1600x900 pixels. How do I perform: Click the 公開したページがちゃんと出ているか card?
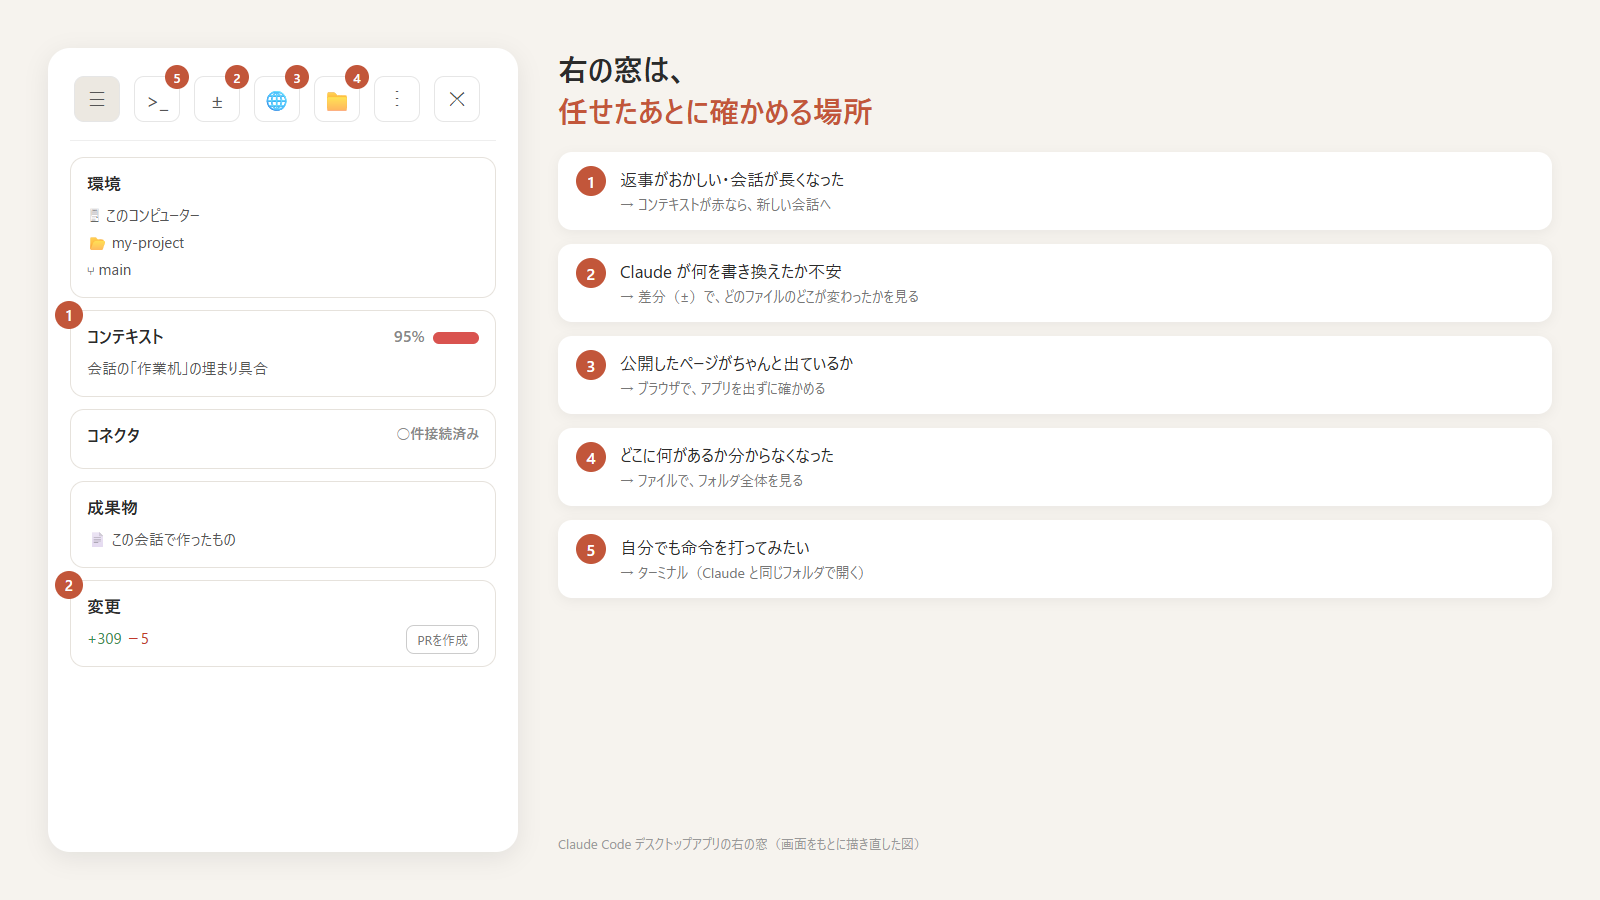[x=1055, y=375]
